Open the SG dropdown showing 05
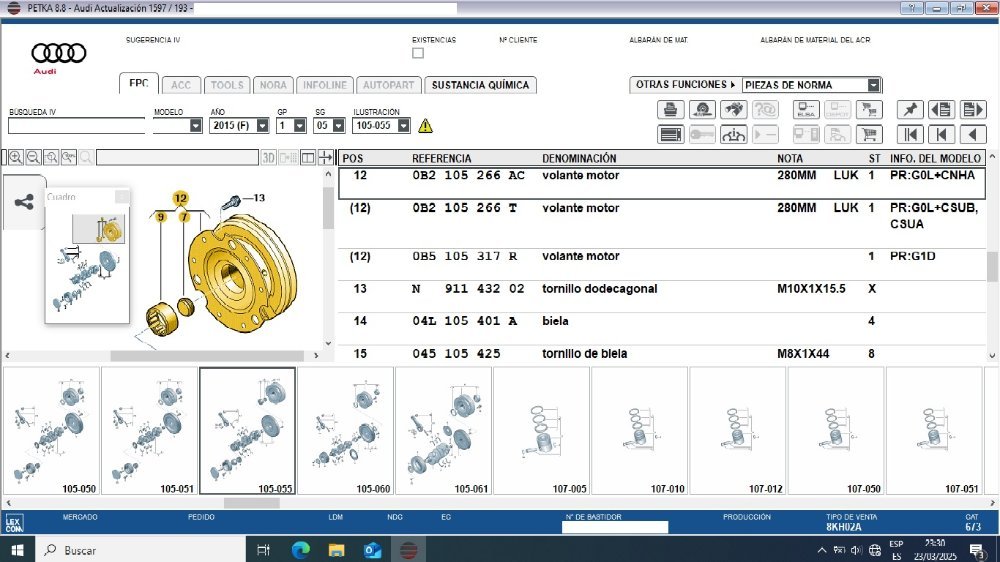This screenshot has width=1000, height=562. point(339,126)
